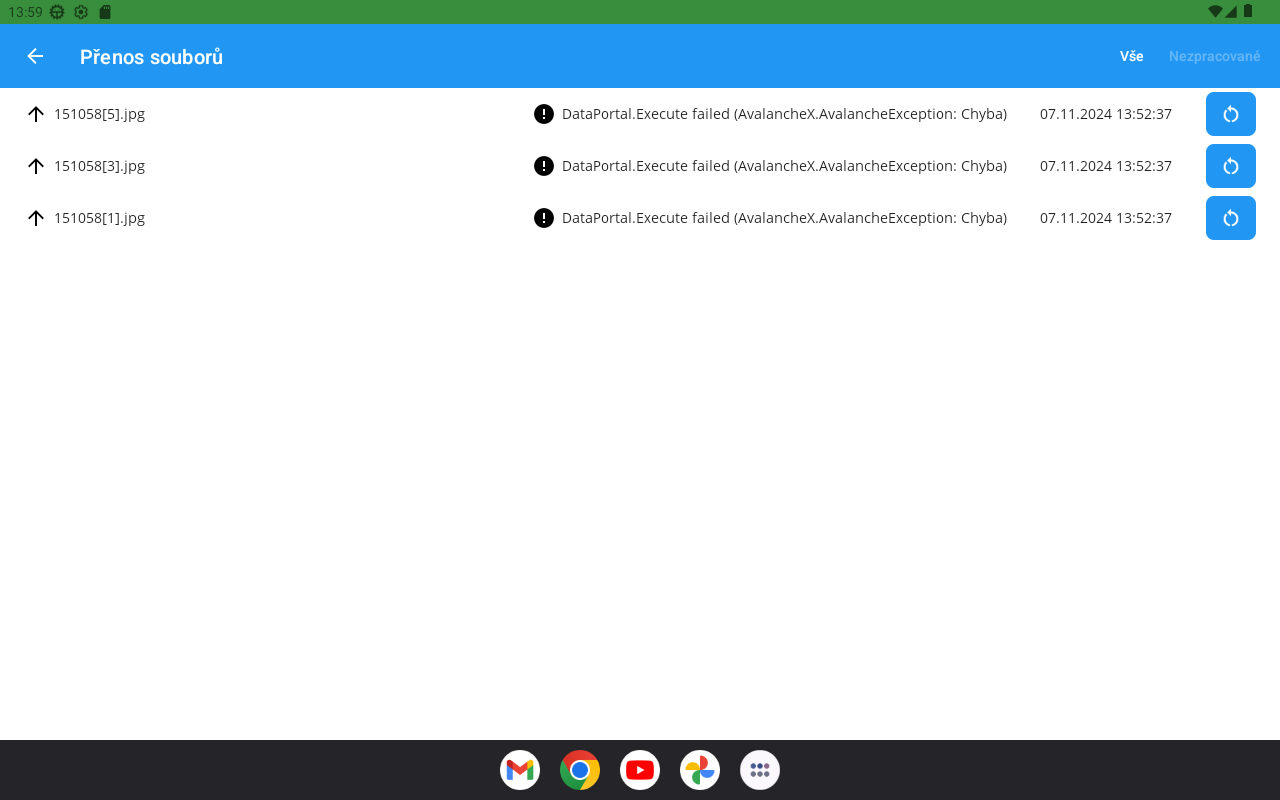Screen dimensions: 1280x800
Task: Launch Chrome from the taskbar
Action: click(580, 770)
